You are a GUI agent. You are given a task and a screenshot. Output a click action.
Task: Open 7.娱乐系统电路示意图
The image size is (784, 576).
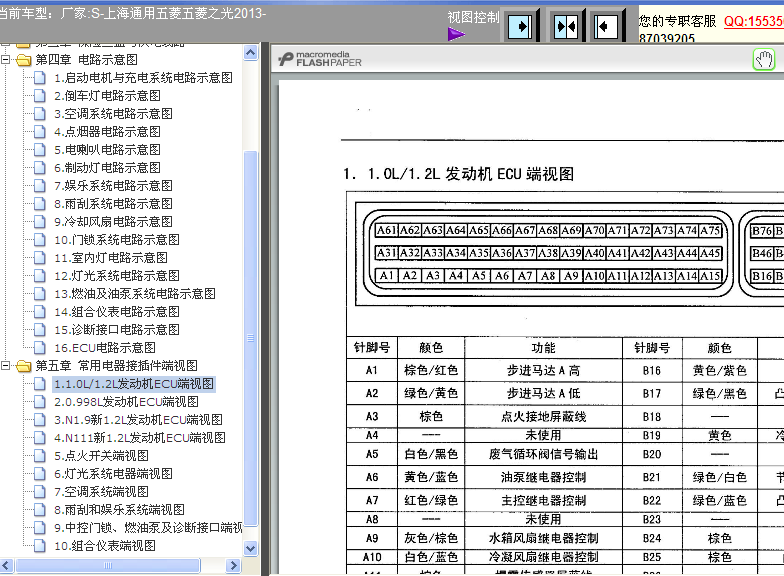click(113, 186)
